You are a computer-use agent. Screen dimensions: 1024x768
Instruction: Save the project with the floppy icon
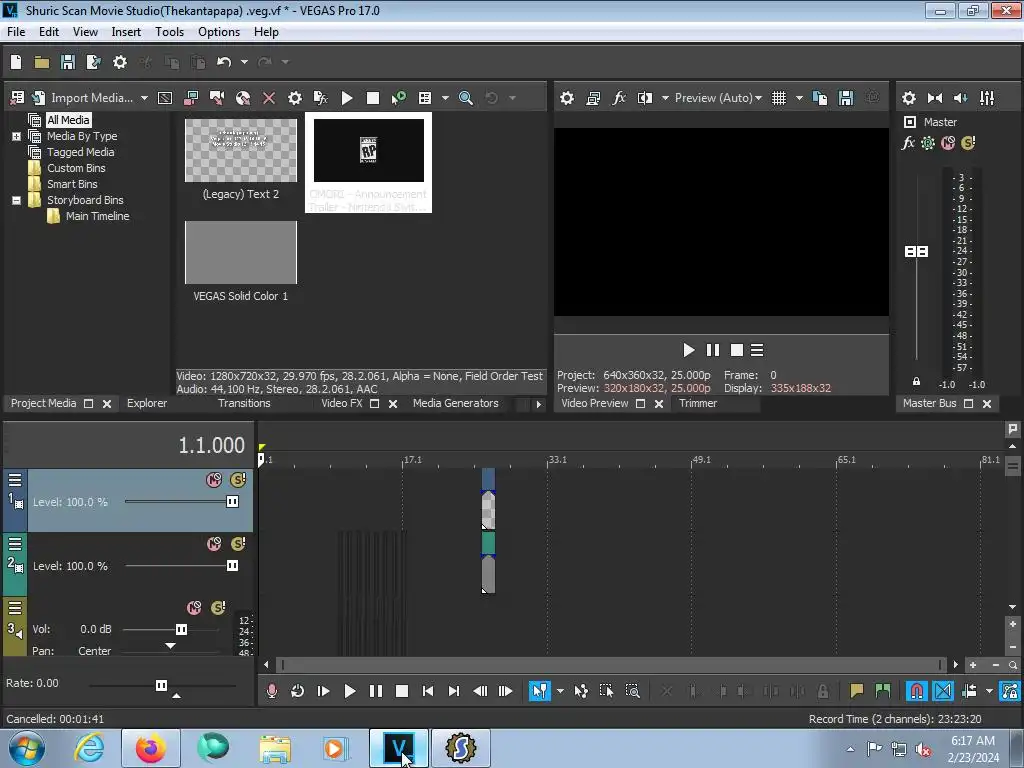pyautogui.click(x=67, y=62)
